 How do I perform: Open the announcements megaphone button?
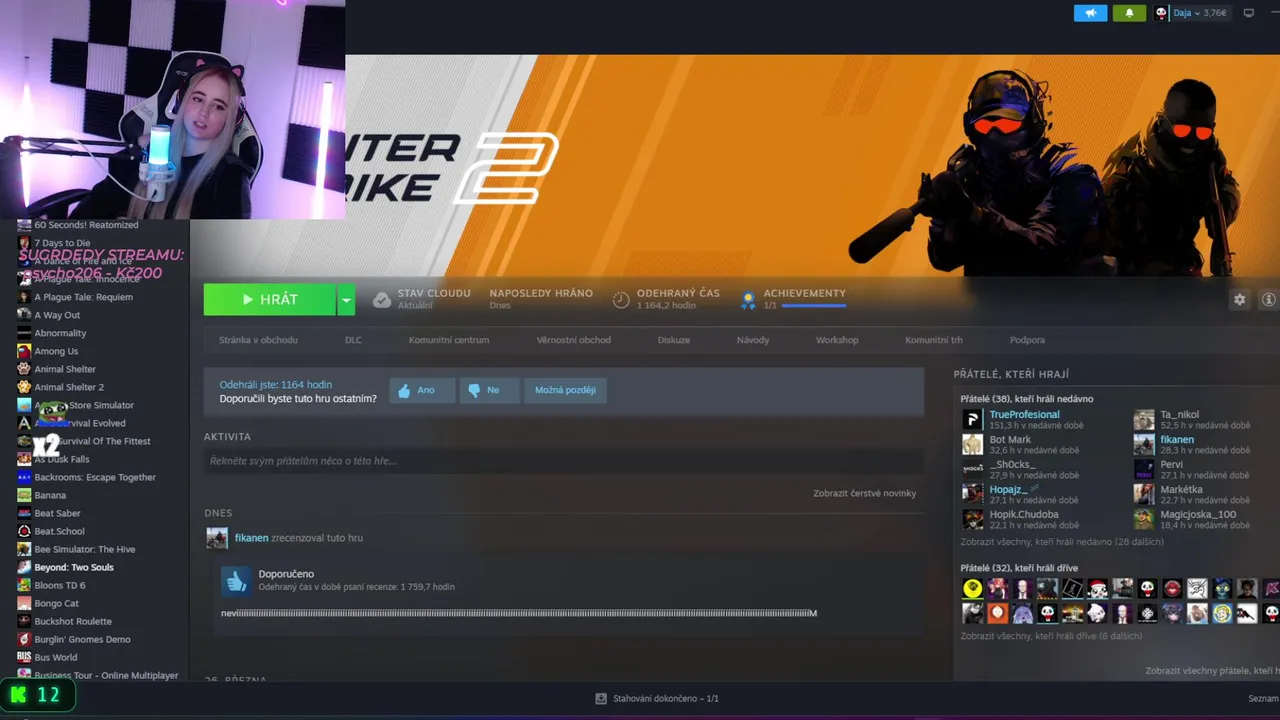click(x=1090, y=13)
